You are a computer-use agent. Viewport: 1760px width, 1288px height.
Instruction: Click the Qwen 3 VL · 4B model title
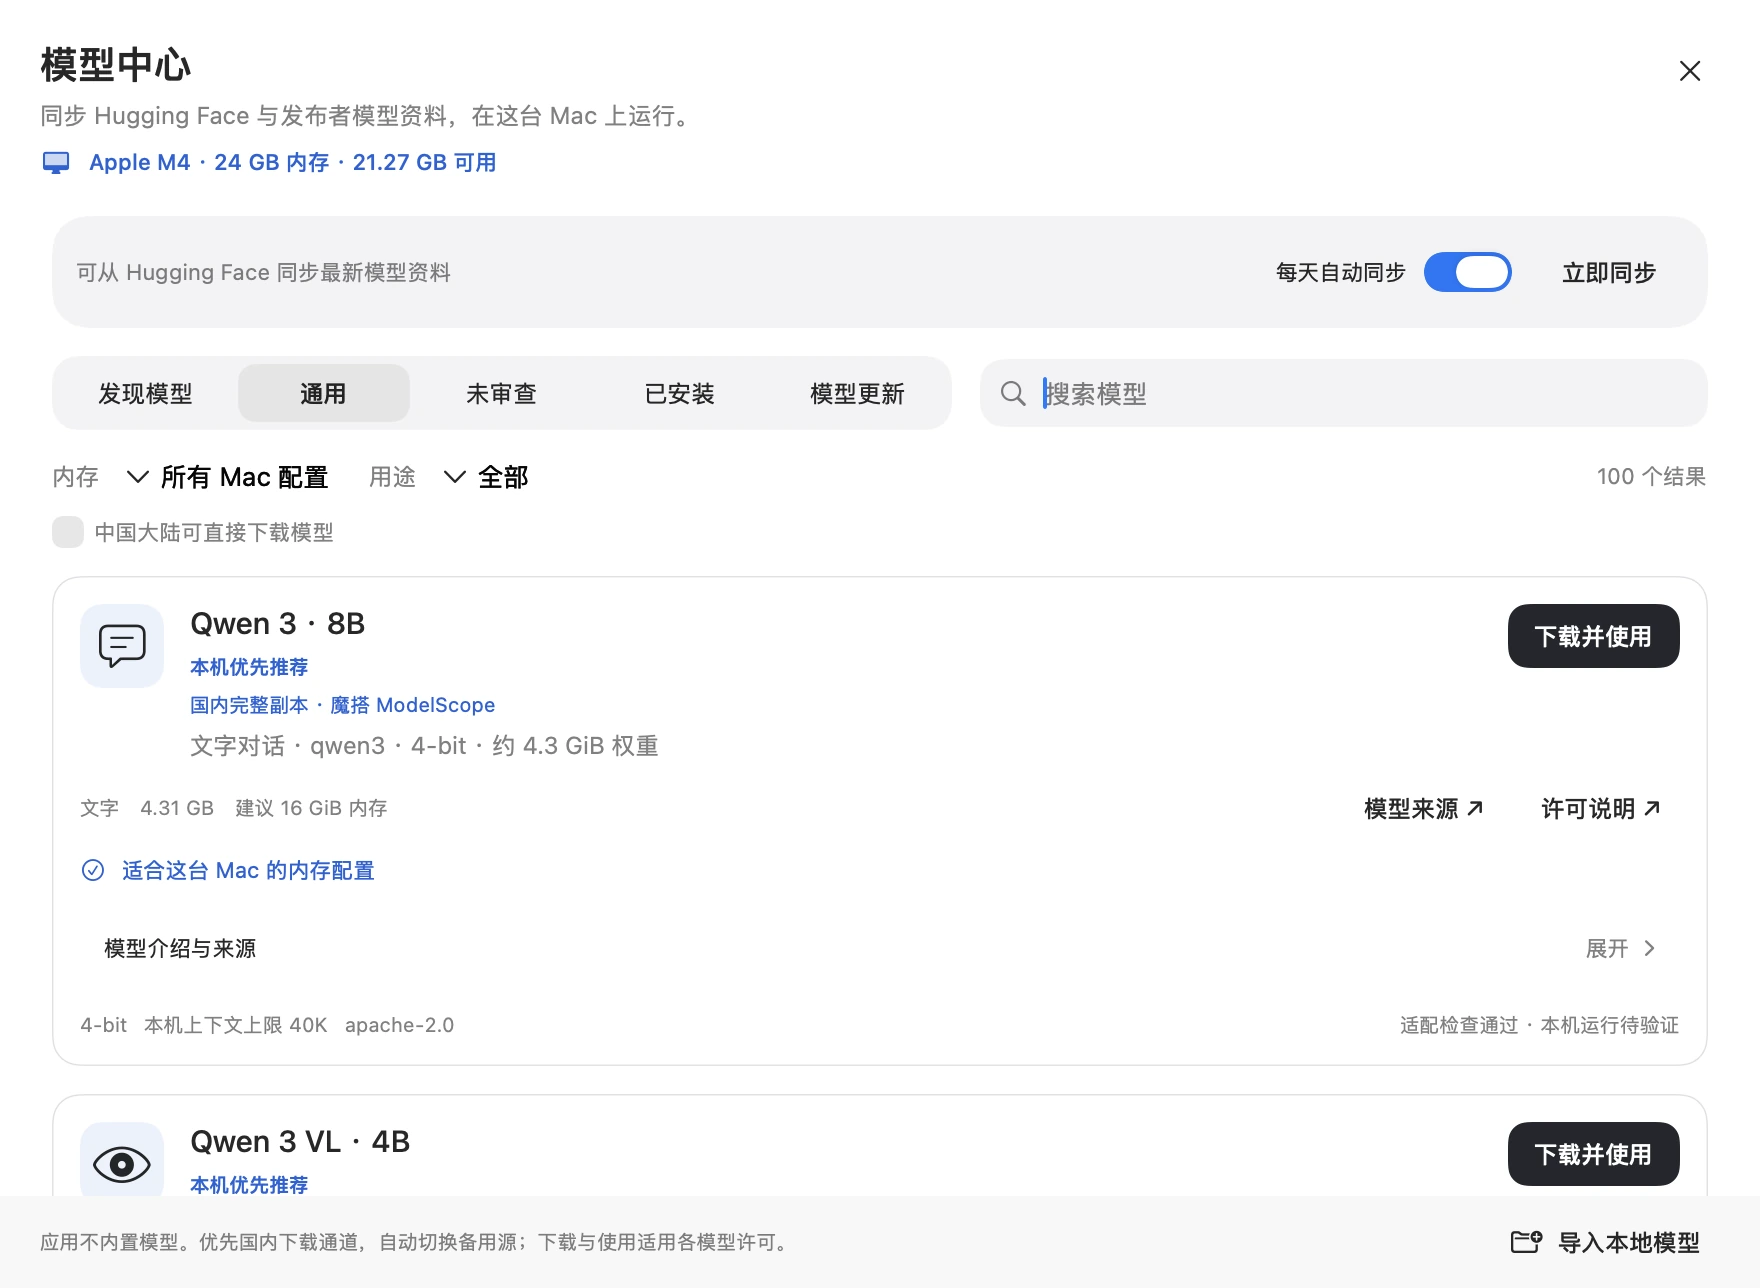coord(300,1142)
